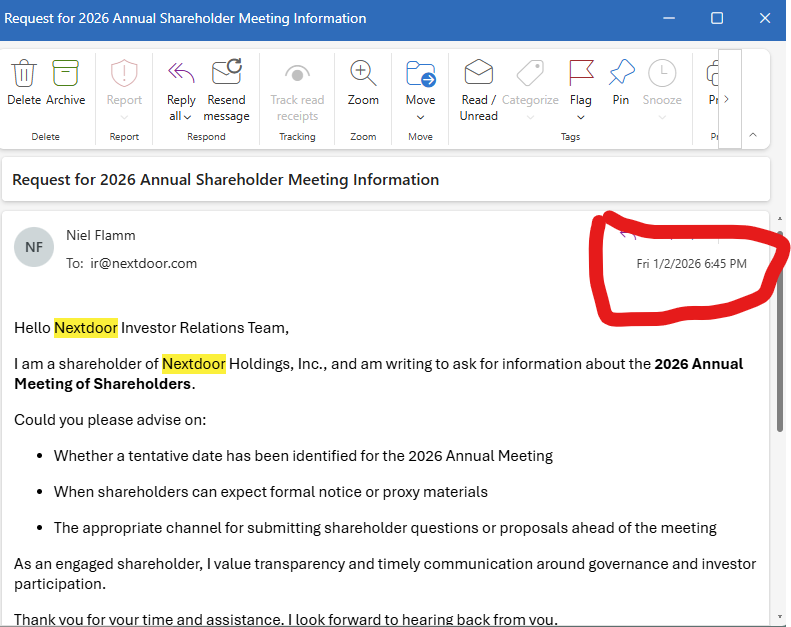The height and width of the screenshot is (627, 791).
Task: Expand the Categorize dropdown chevron
Action: coord(530,118)
